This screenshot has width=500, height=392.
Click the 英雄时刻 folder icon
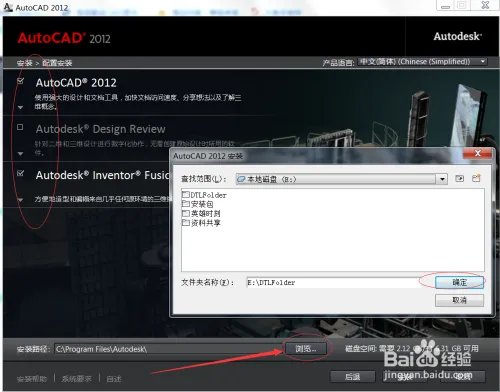(x=186, y=213)
